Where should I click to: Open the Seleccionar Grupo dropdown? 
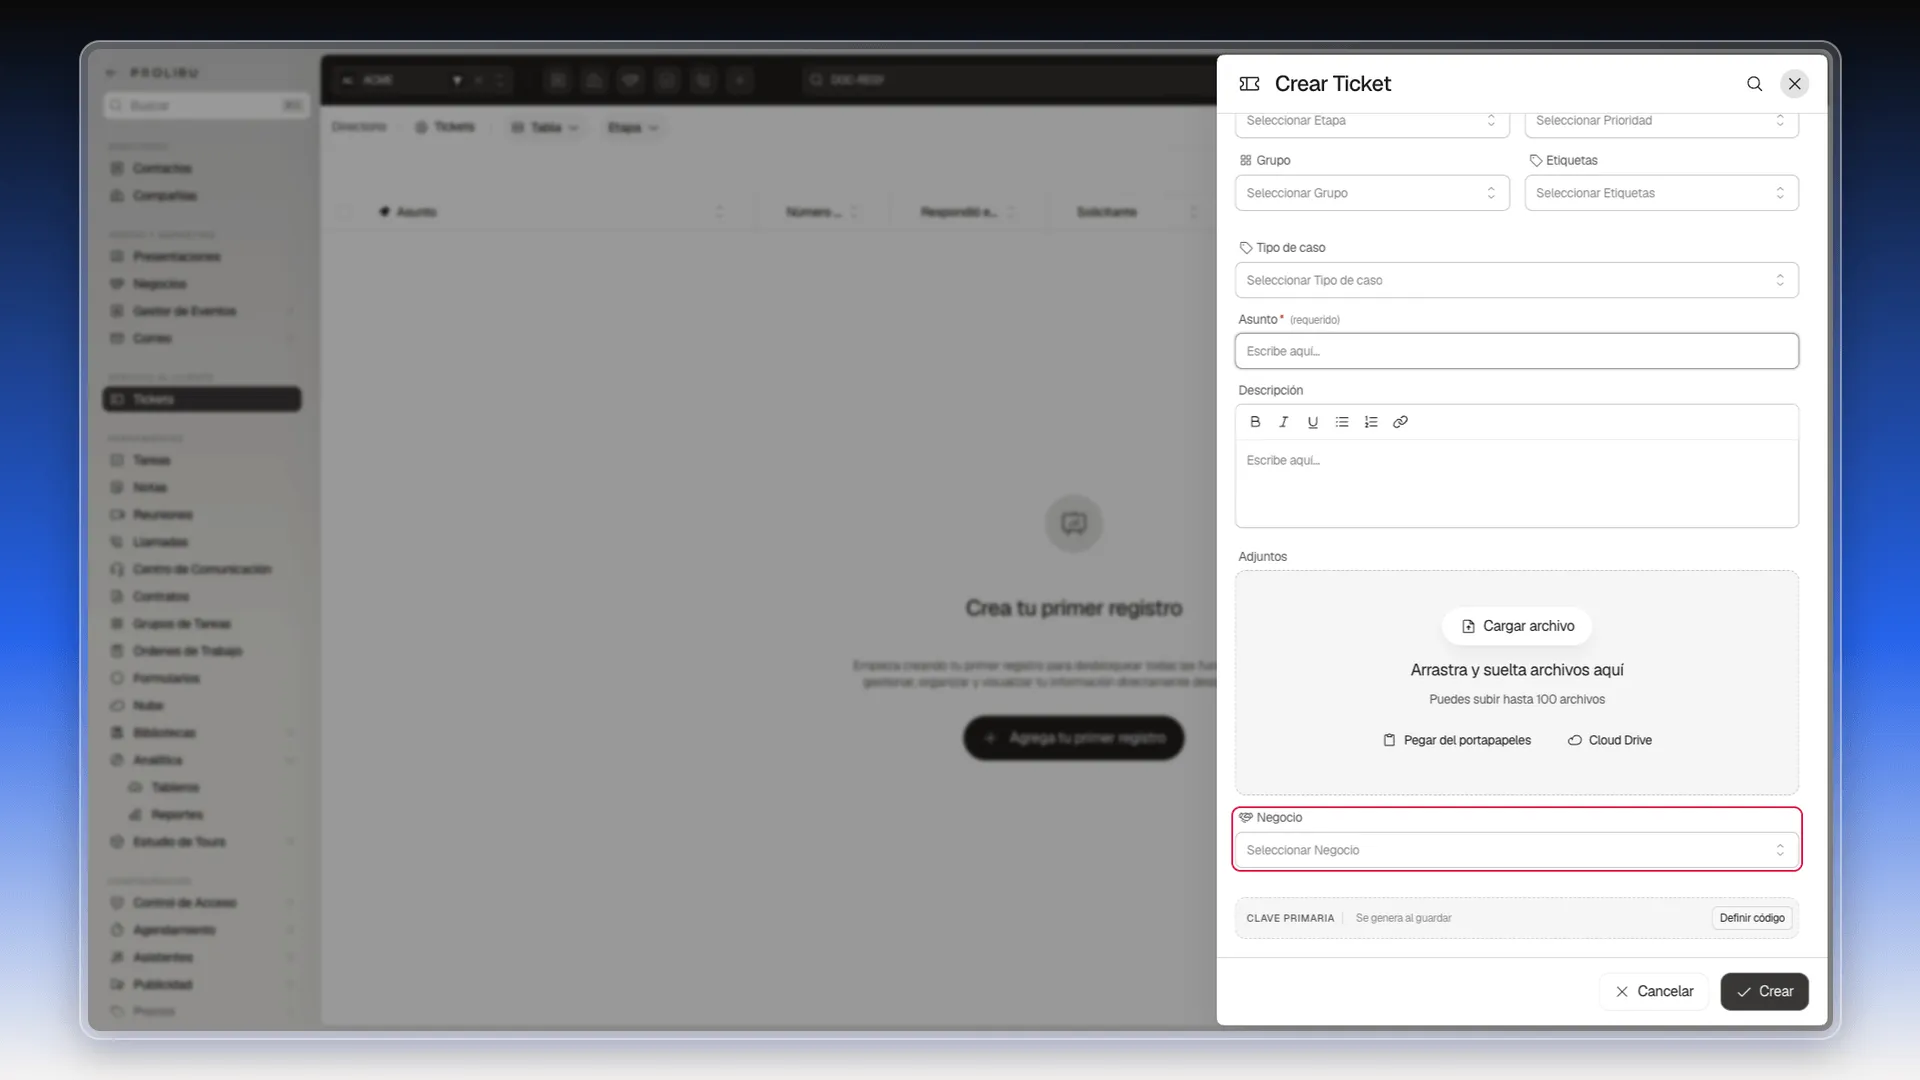1372,193
